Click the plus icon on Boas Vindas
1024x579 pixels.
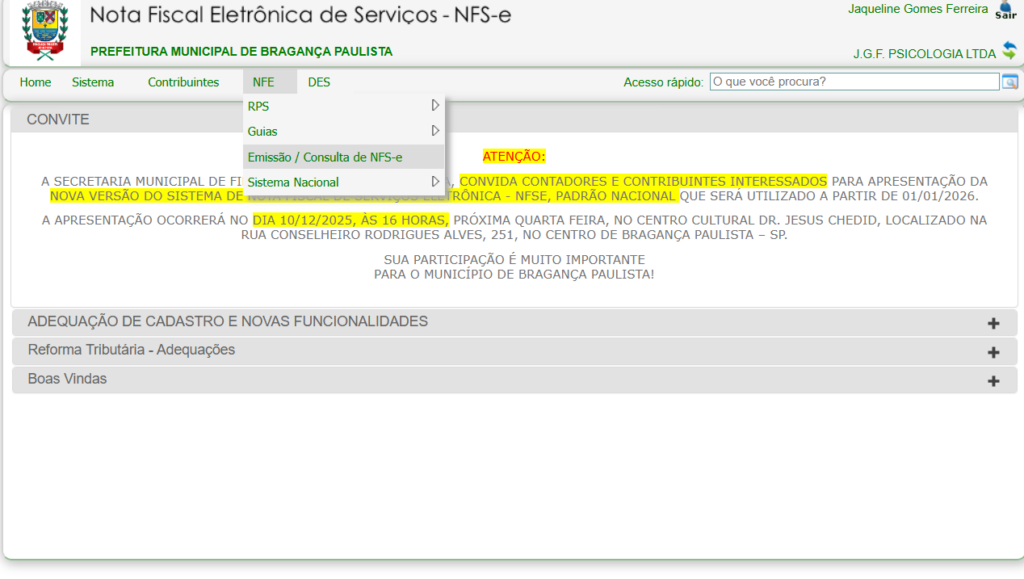pyautogui.click(x=993, y=381)
